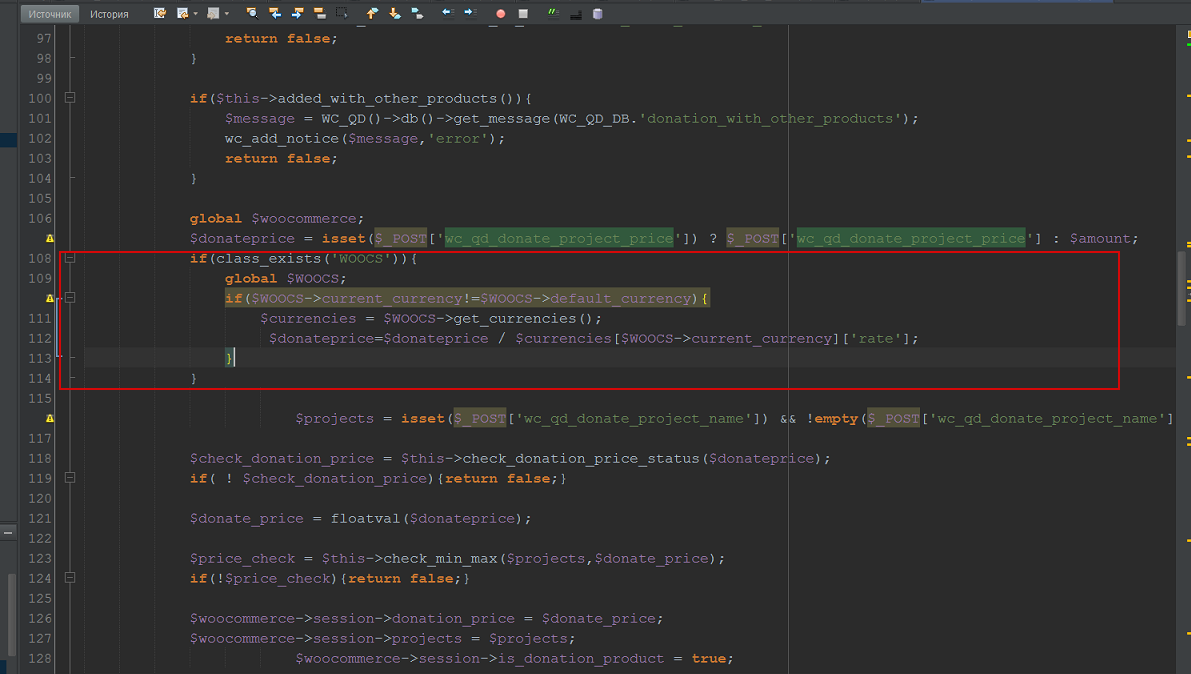Click warning icon beside $projects isset line
This screenshot has height=674, width=1191.
coord(49,419)
